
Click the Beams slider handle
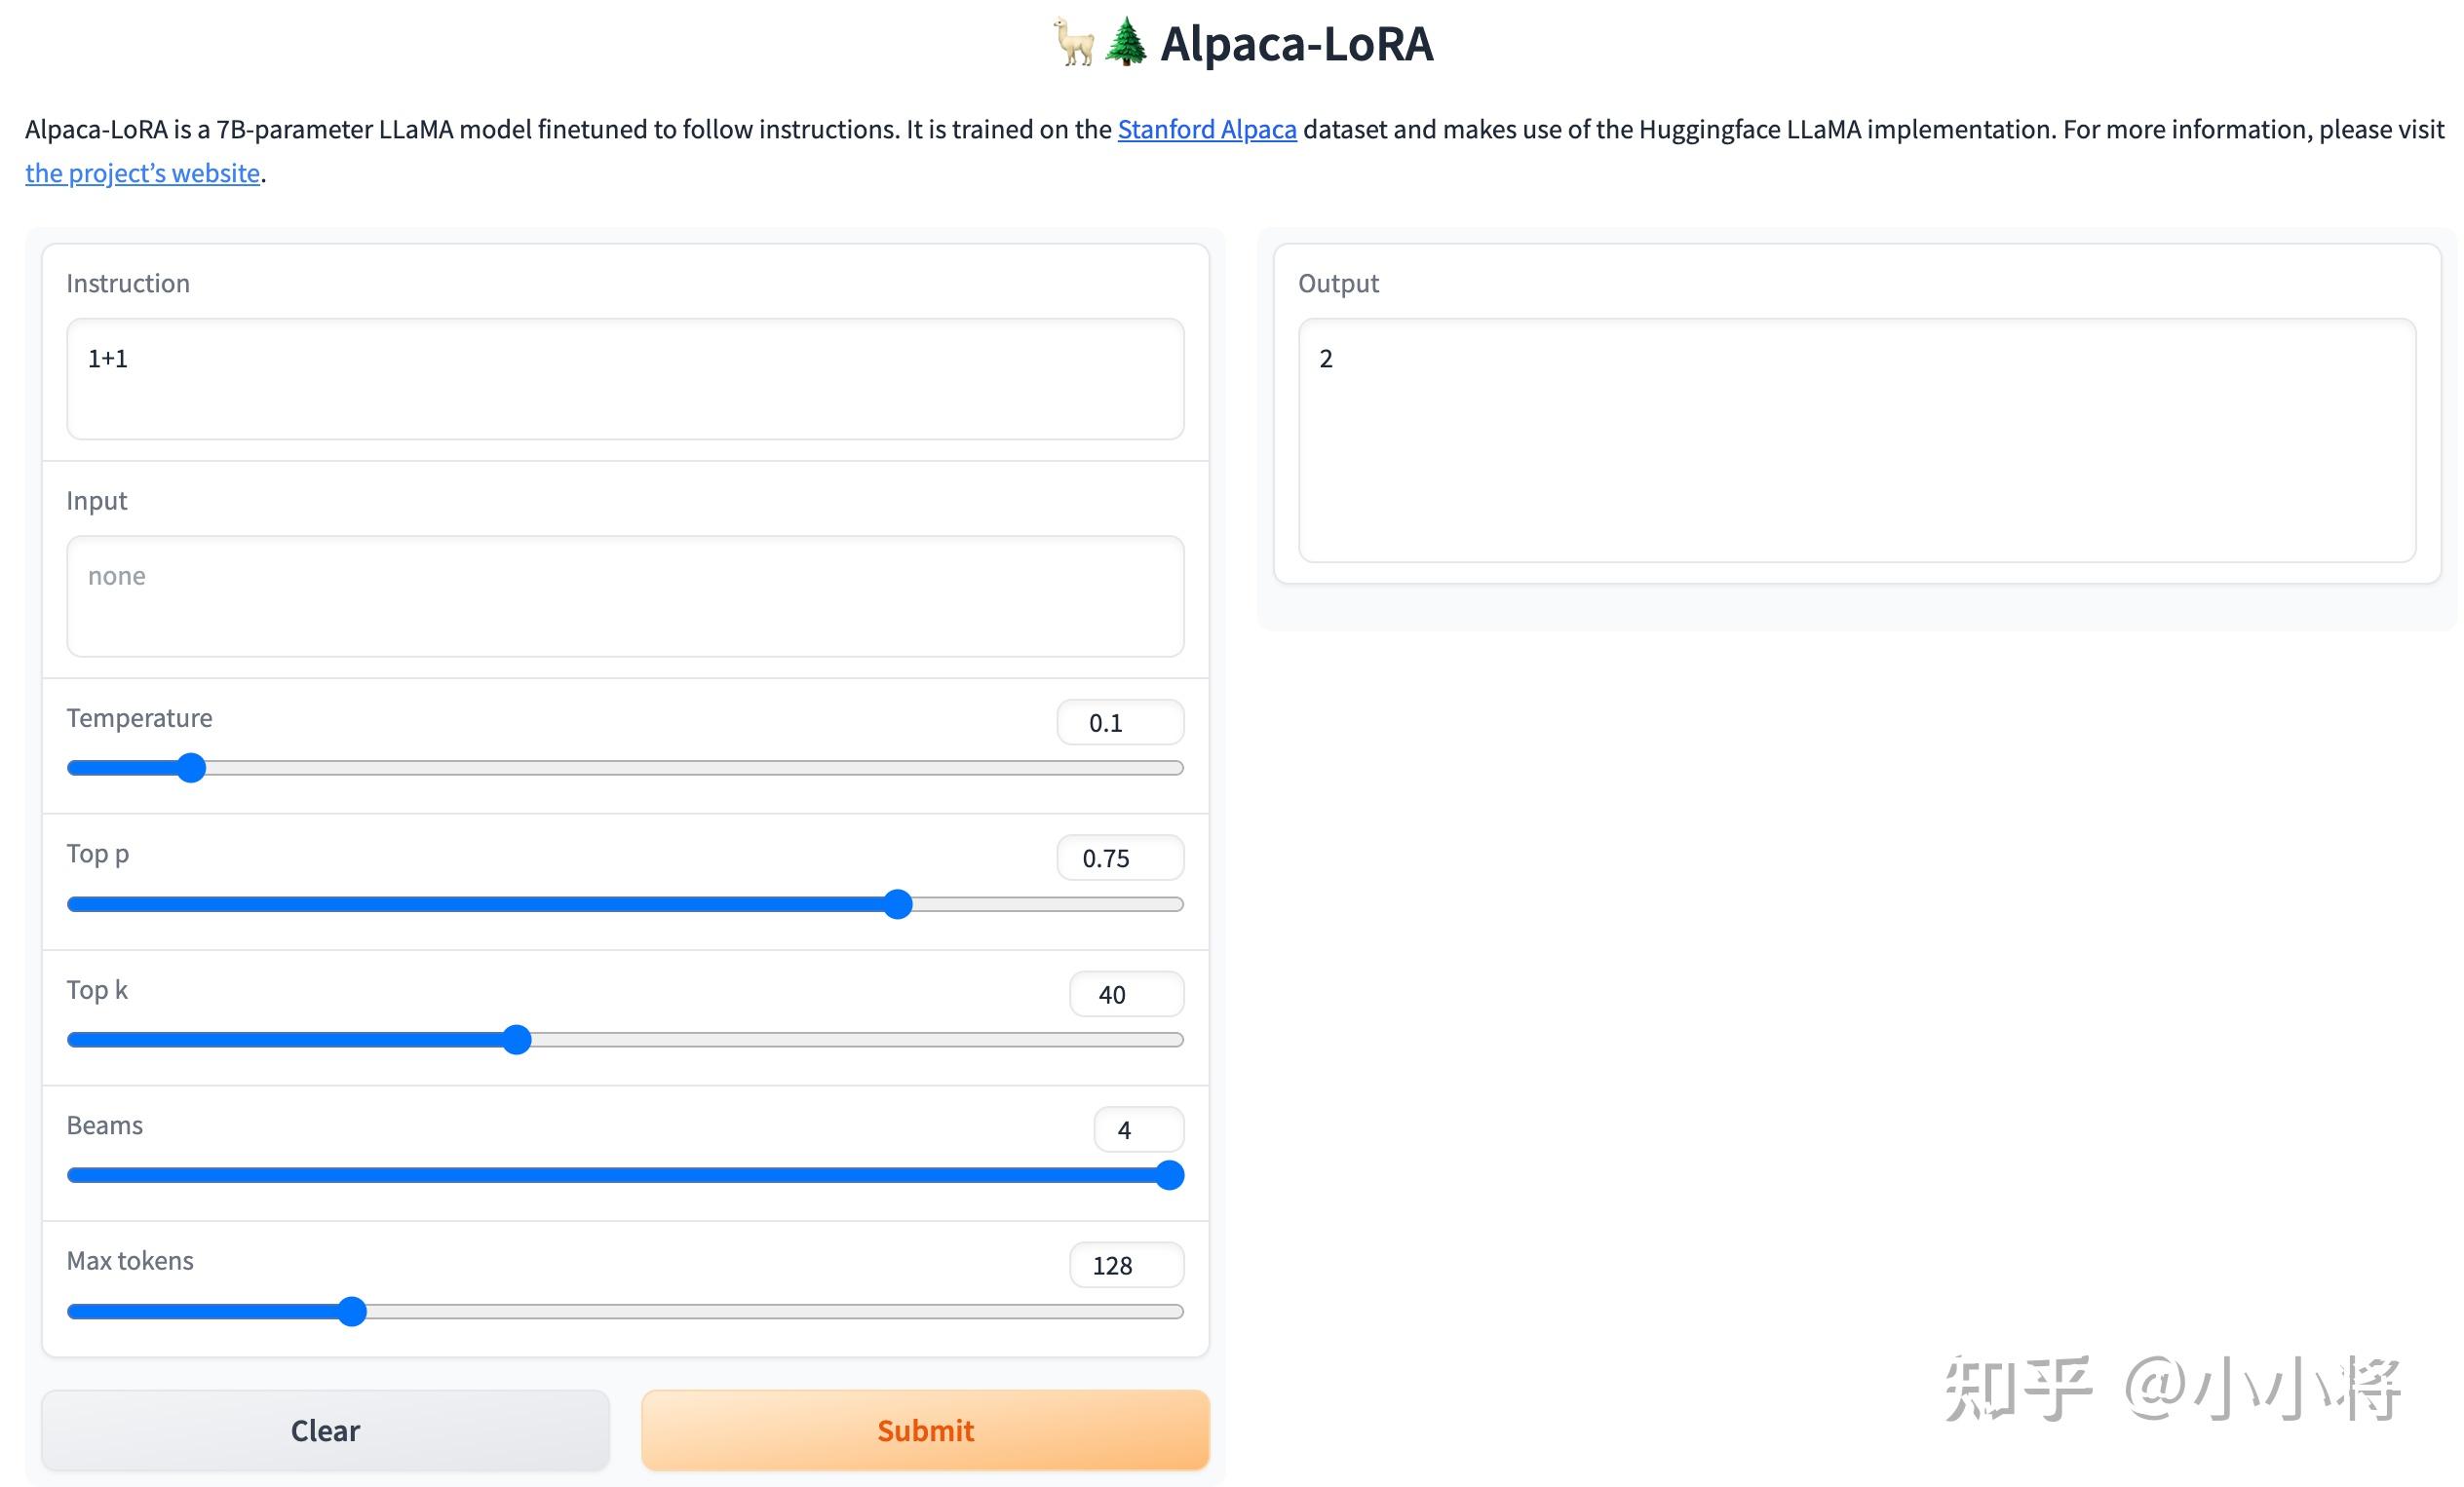point(1169,1175)
